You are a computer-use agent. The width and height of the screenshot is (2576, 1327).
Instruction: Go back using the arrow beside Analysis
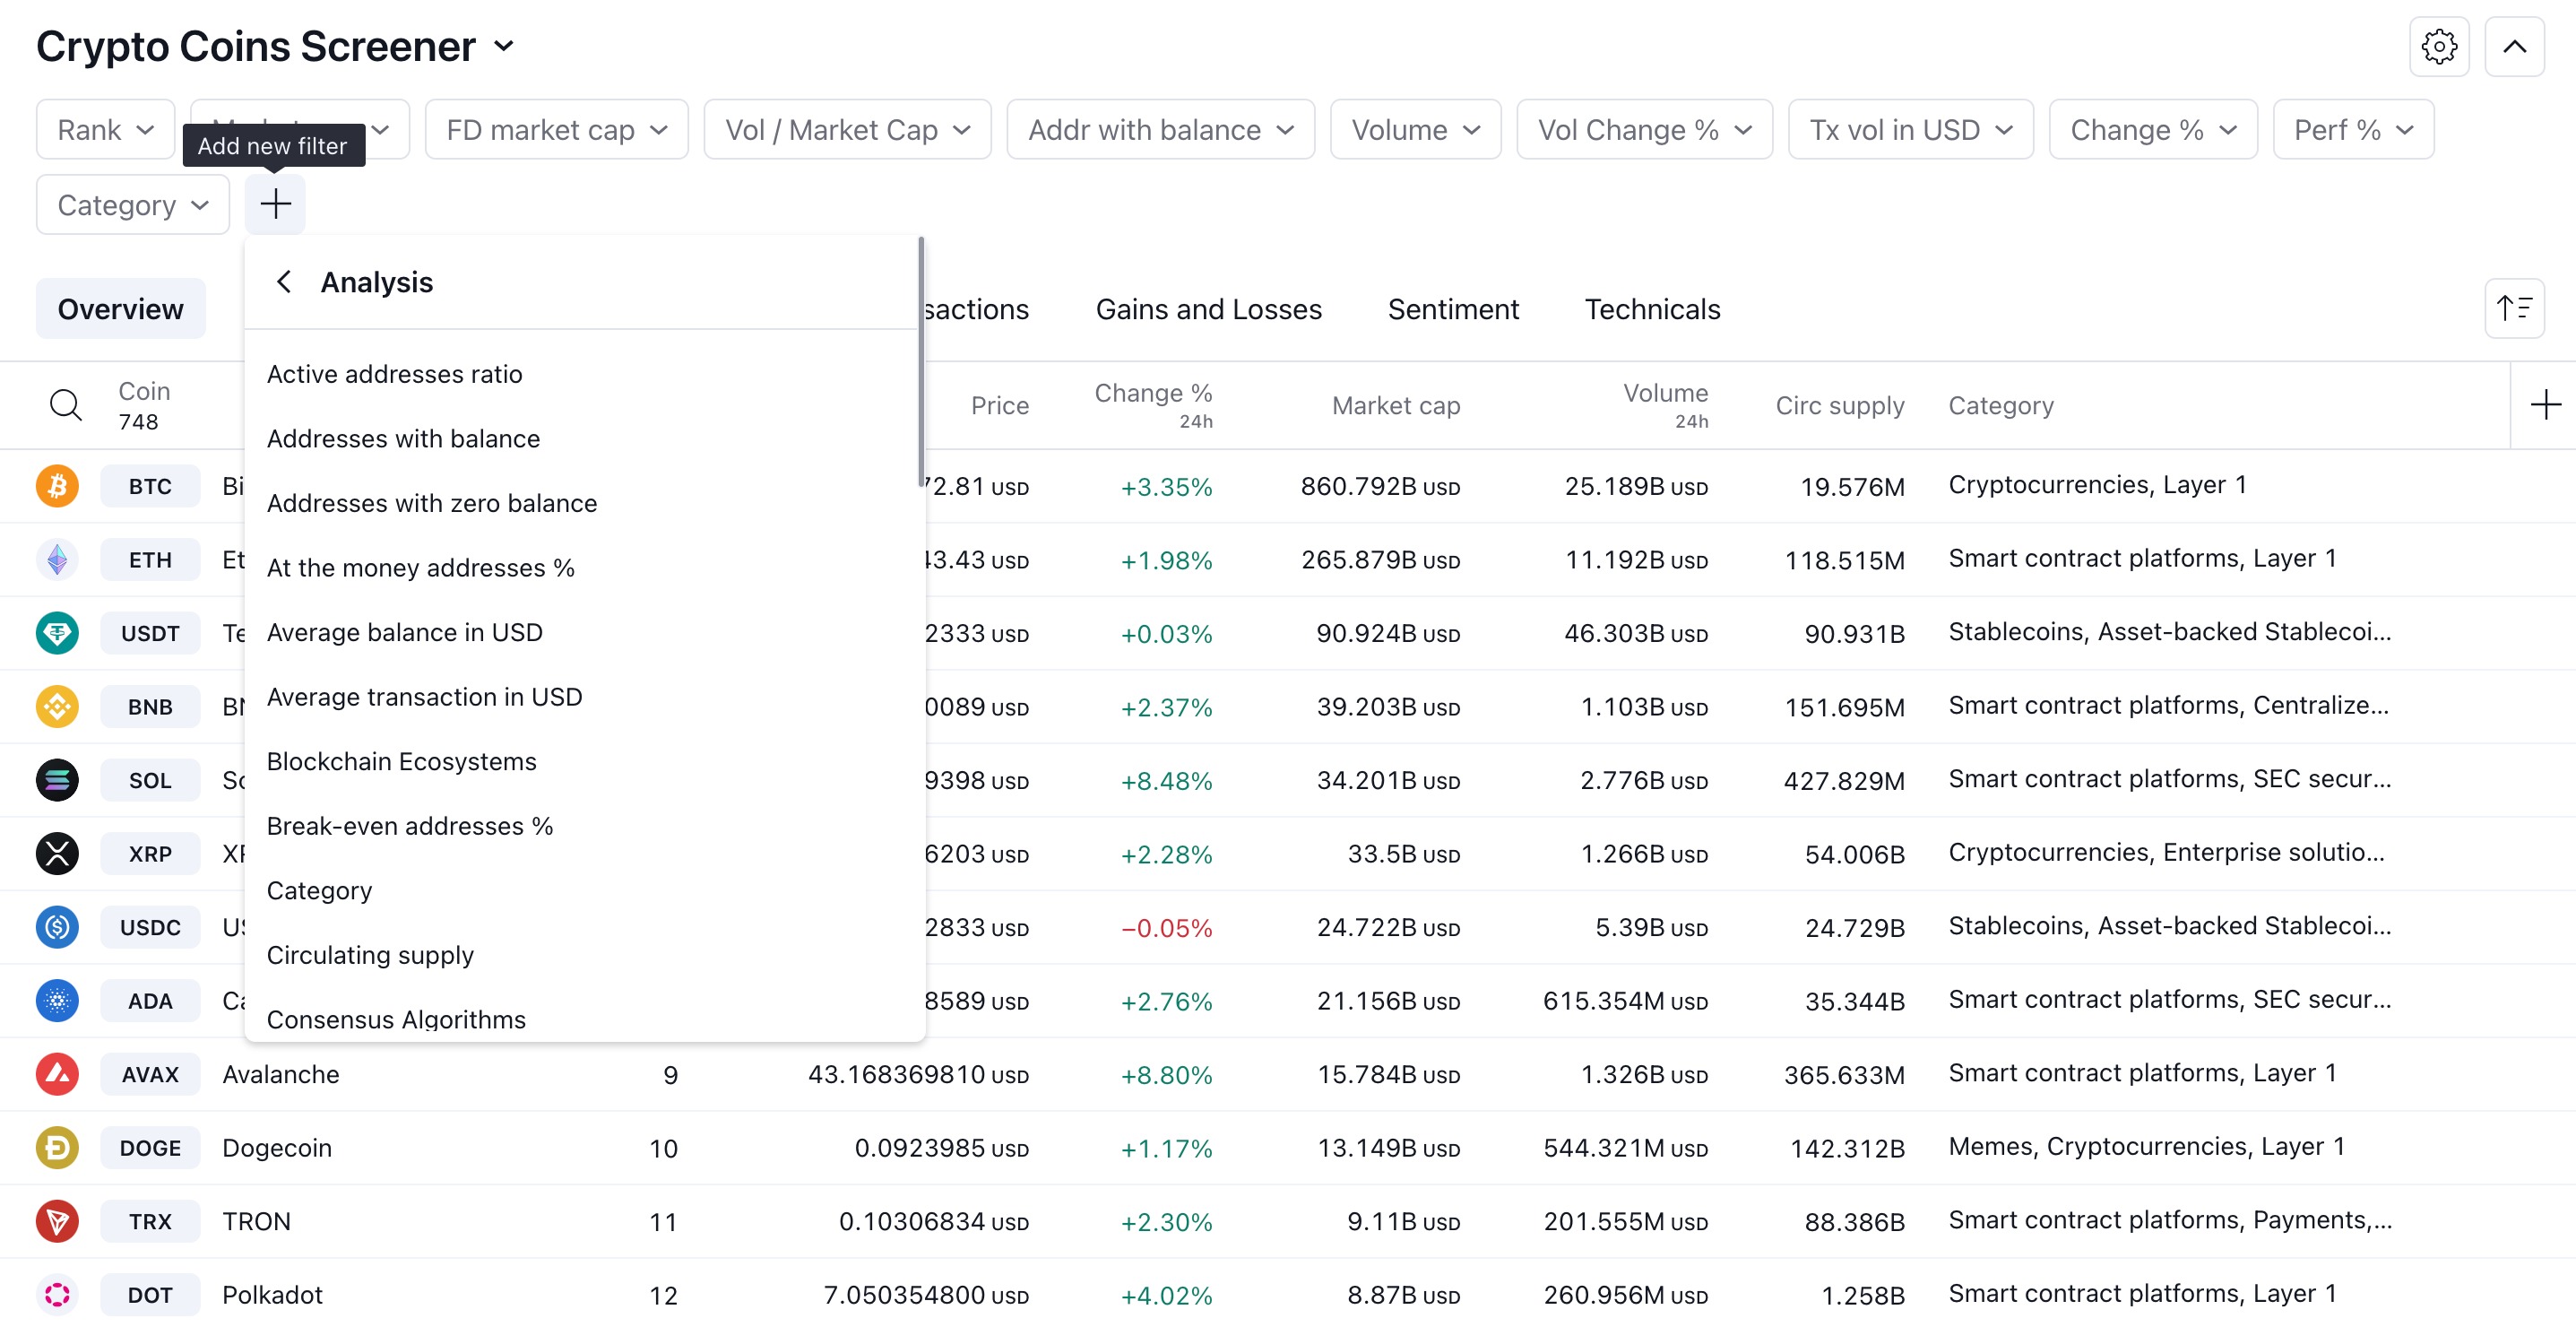click(284, 282)
